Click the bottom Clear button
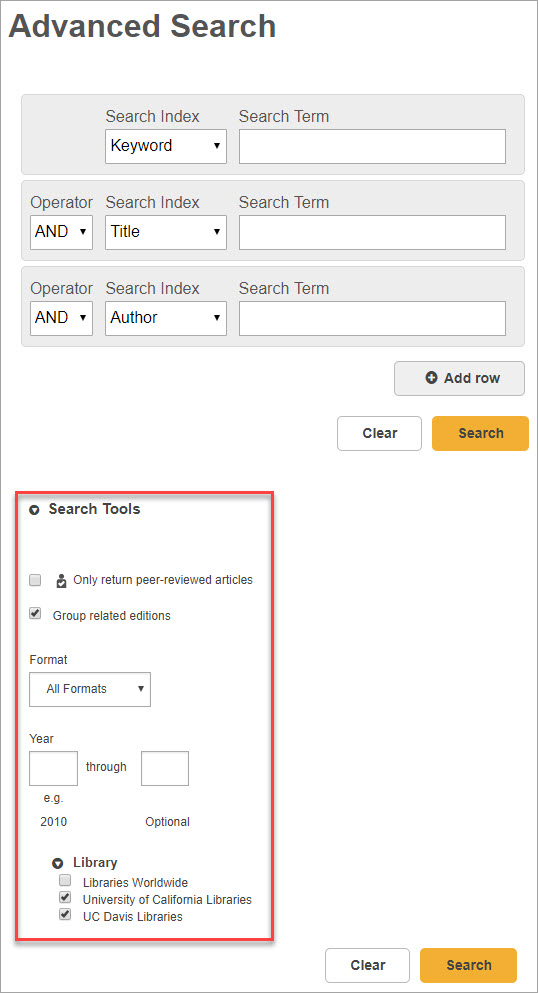The height and width of the screenshot is (993, 538). [367, 965]
